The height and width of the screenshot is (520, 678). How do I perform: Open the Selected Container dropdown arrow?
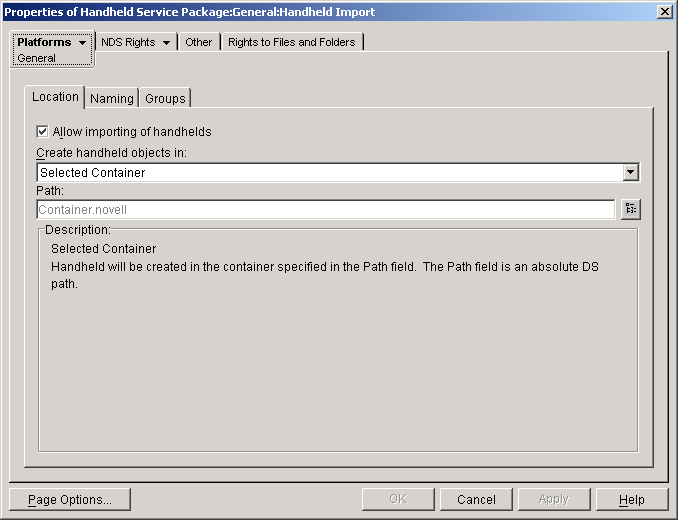click(x=630, y=172)
